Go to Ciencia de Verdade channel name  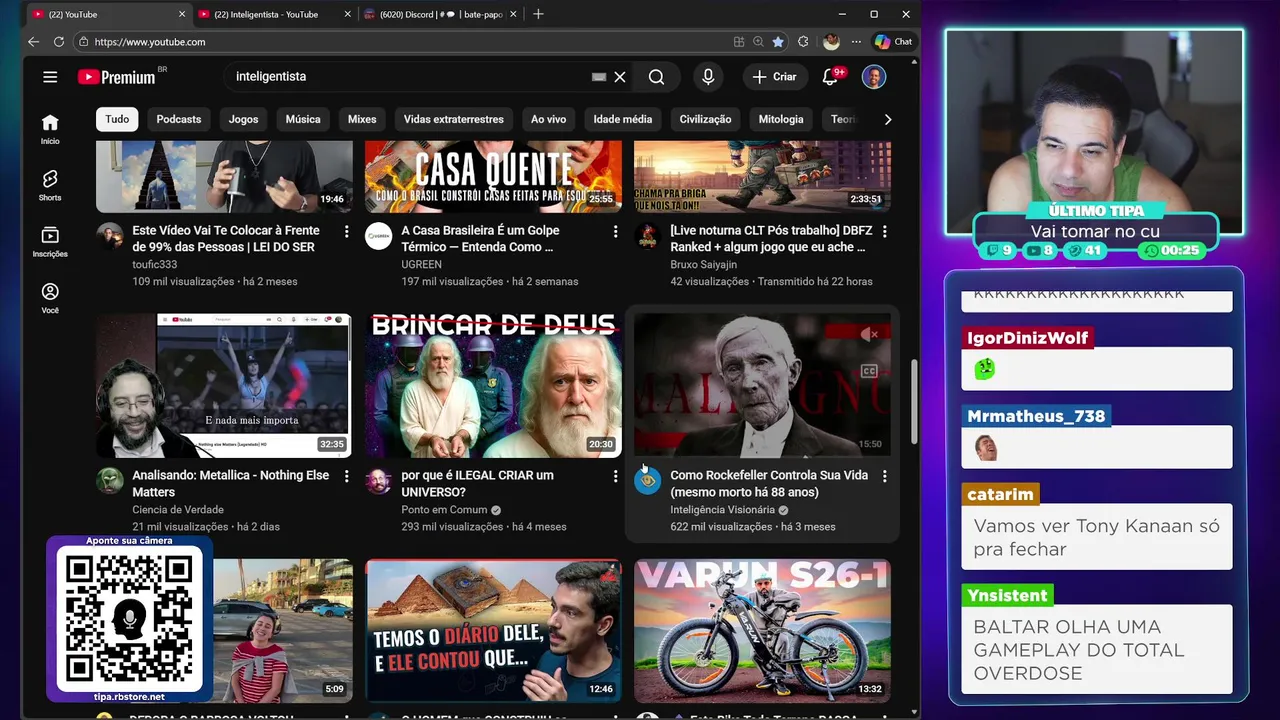[178, 510]
